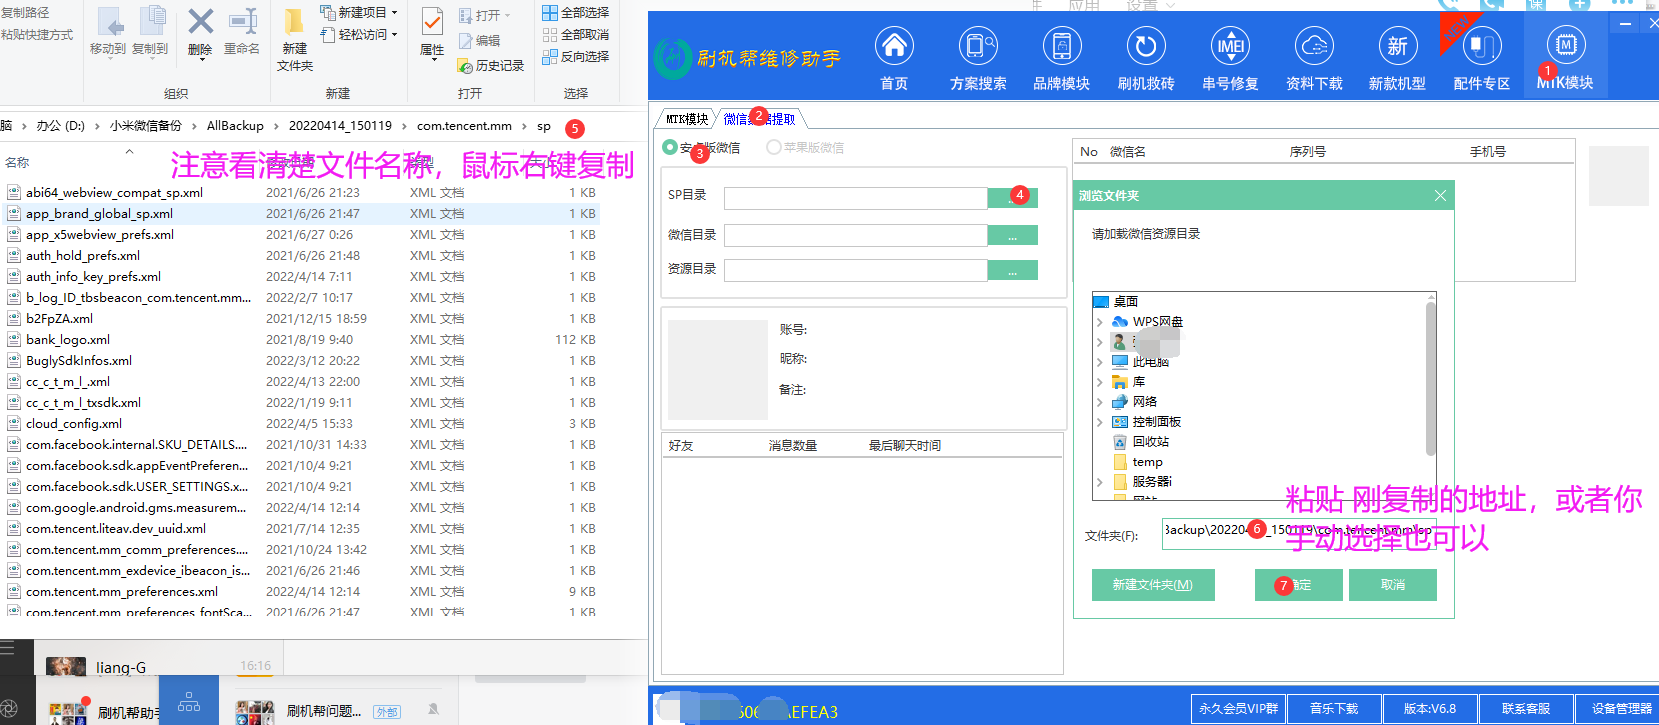The height and width of the screenshot is (725, 1659).
Task: Click the SP目录 browse button
Action: point(1012,198)
